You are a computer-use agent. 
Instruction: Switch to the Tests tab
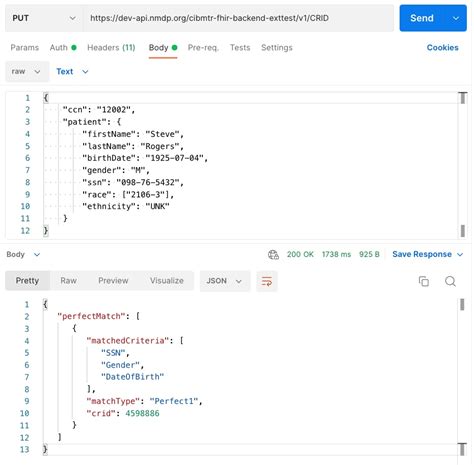pyautogui.click(x=240, y=48)
